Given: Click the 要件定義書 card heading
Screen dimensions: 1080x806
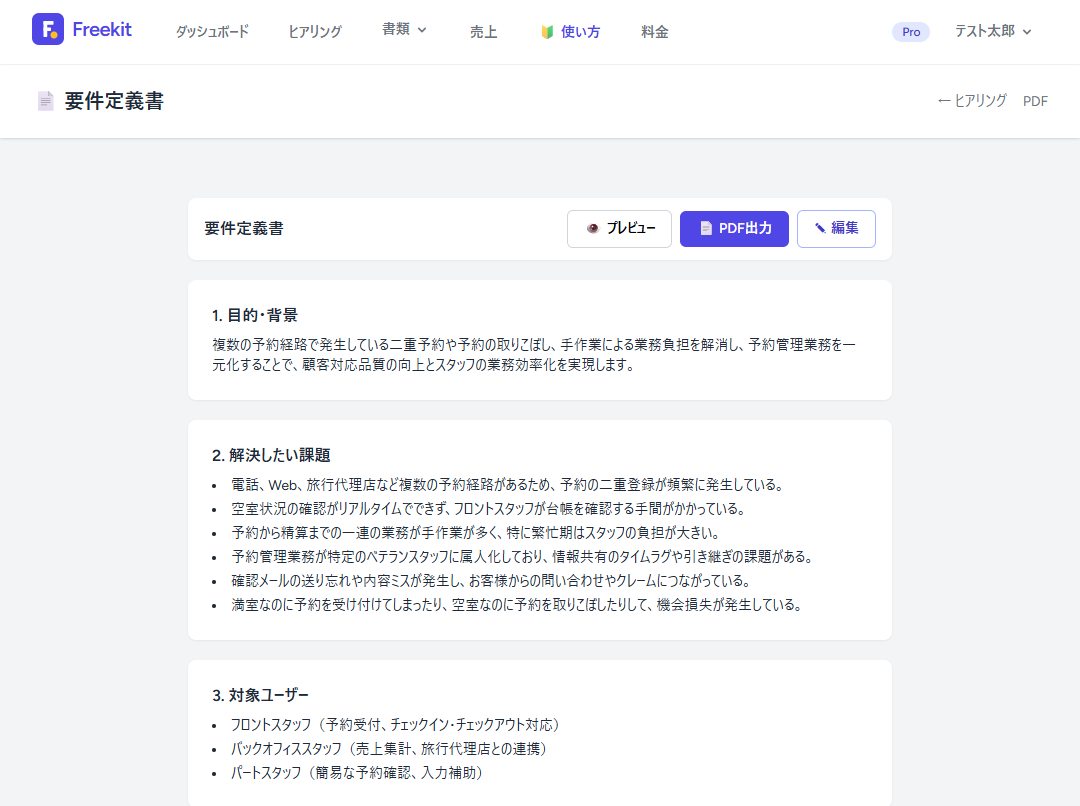Looking at the screenshot, I should [x=244, y=229].
